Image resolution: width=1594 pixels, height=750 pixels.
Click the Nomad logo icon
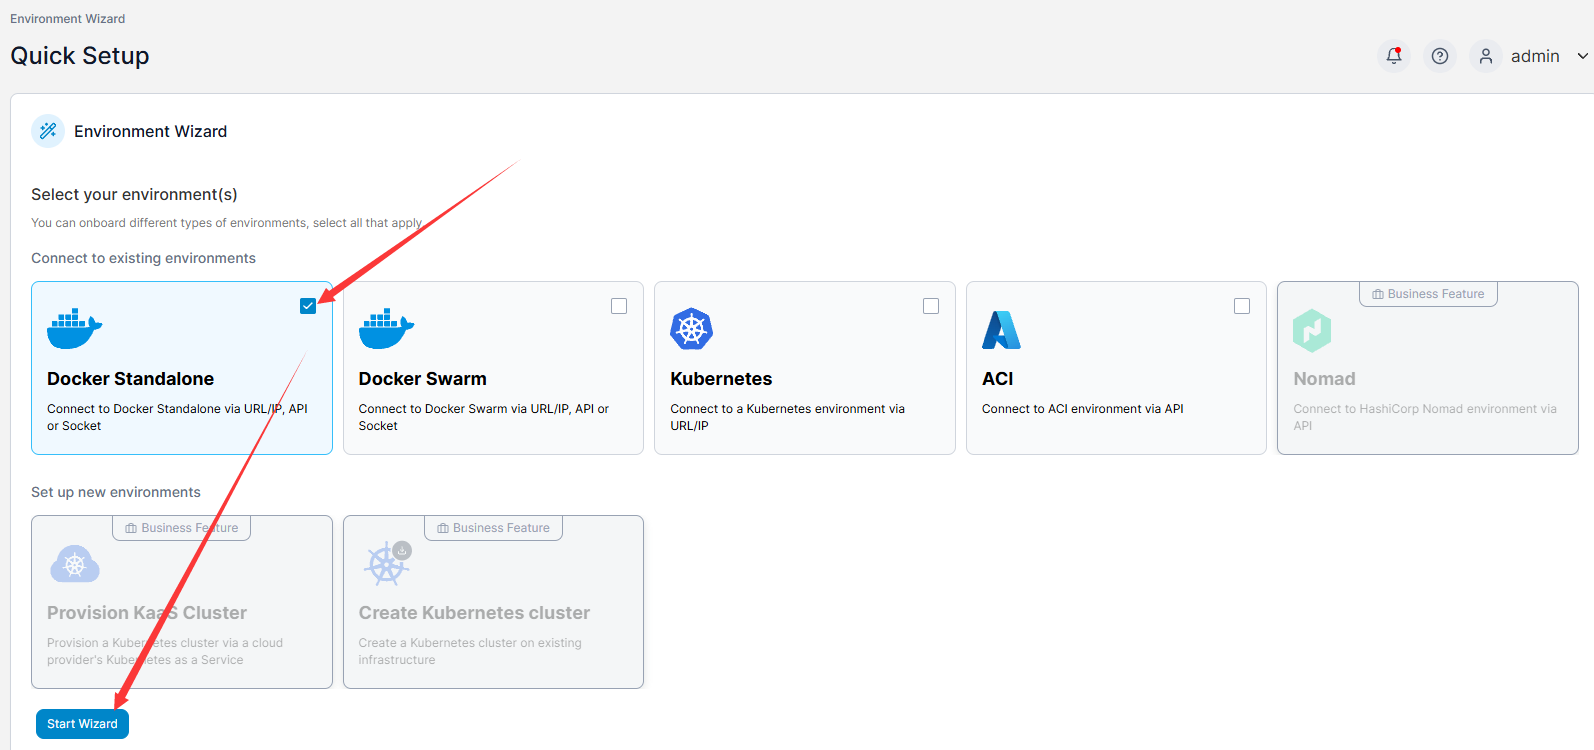[1312, 330]
